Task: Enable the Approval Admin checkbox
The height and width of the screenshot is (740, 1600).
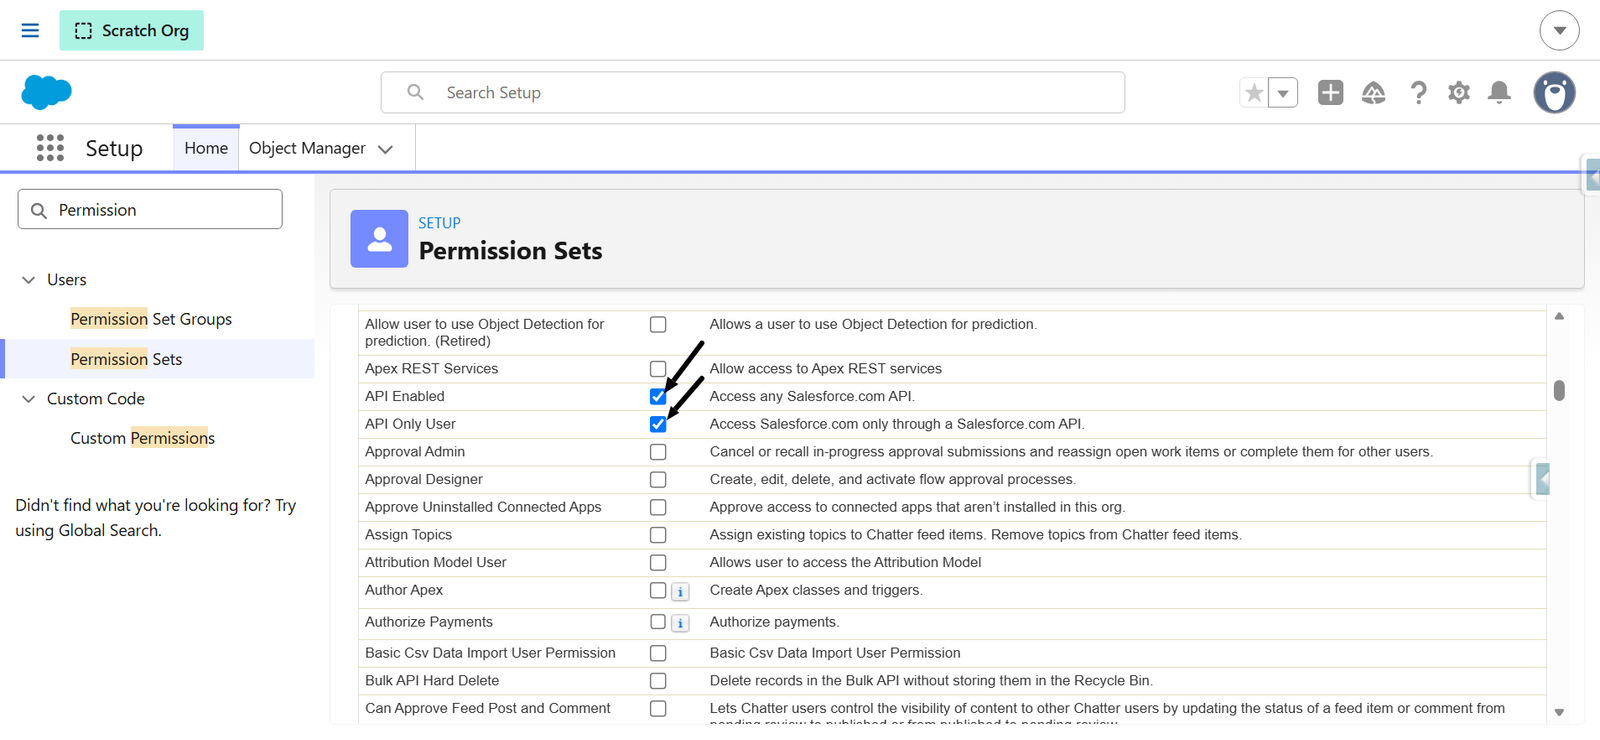Action: click(658, 452)
